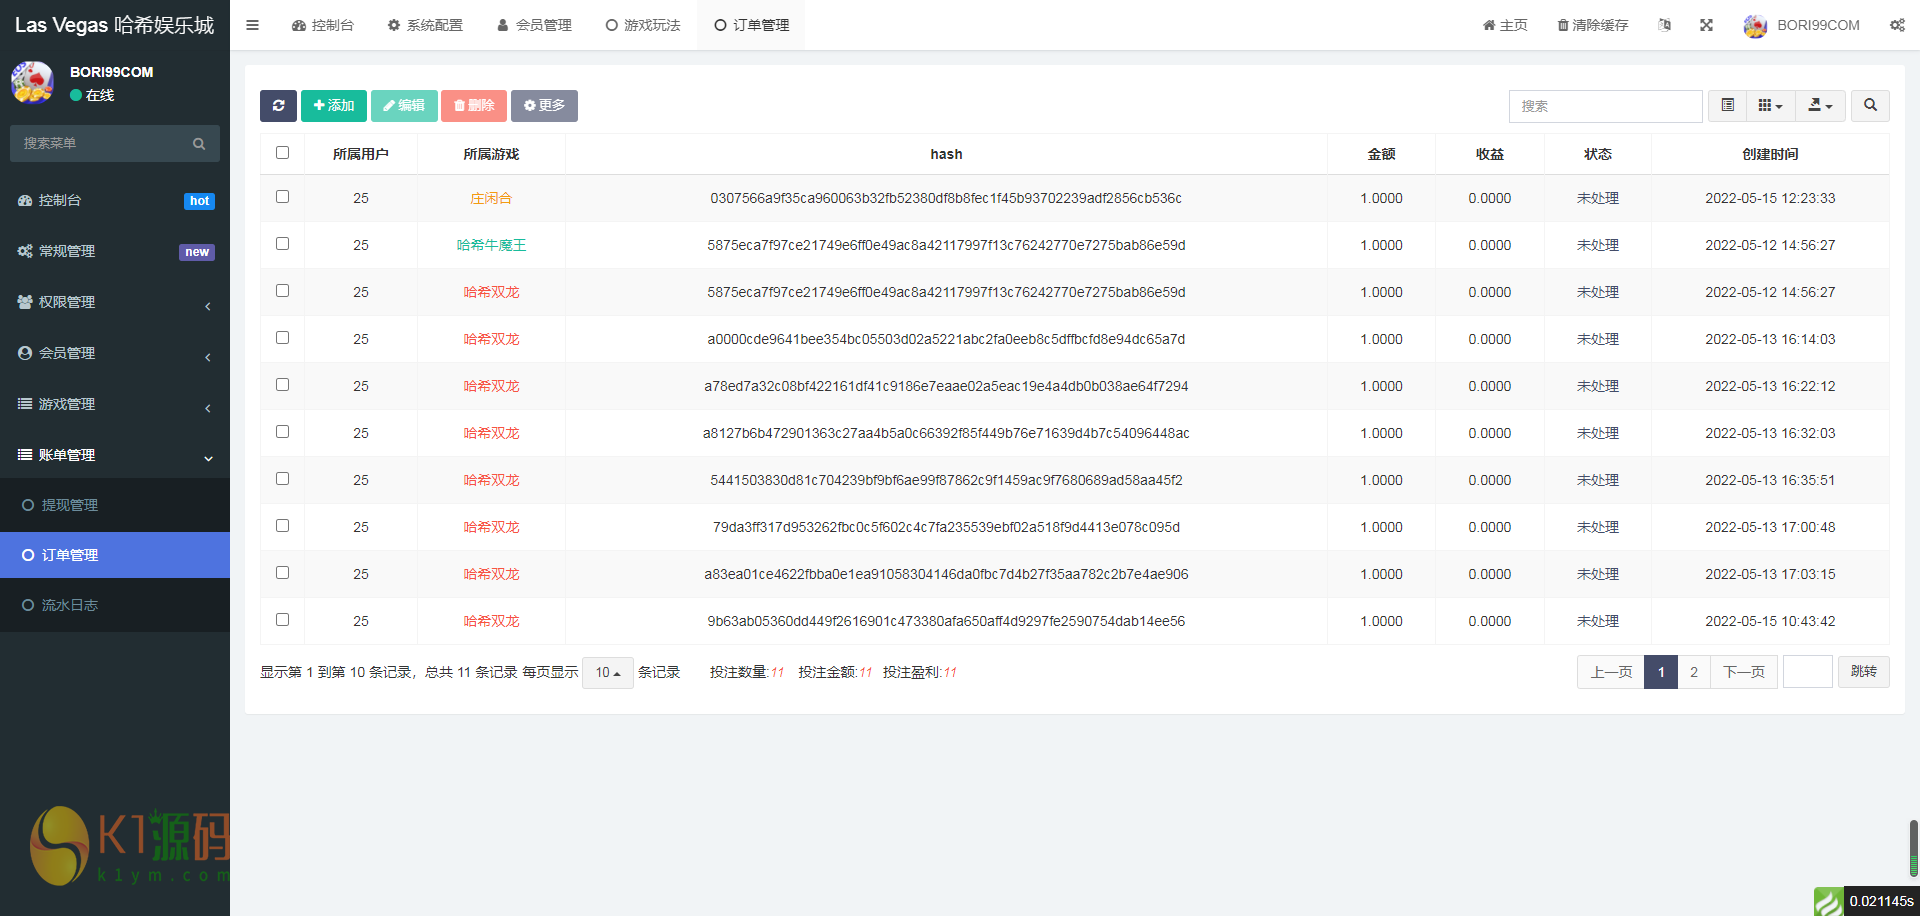Screen dimensions: 1920x916
Task: Open the columns visibility dropdown
Action: pyautogui.click(x=1770, y=105)
